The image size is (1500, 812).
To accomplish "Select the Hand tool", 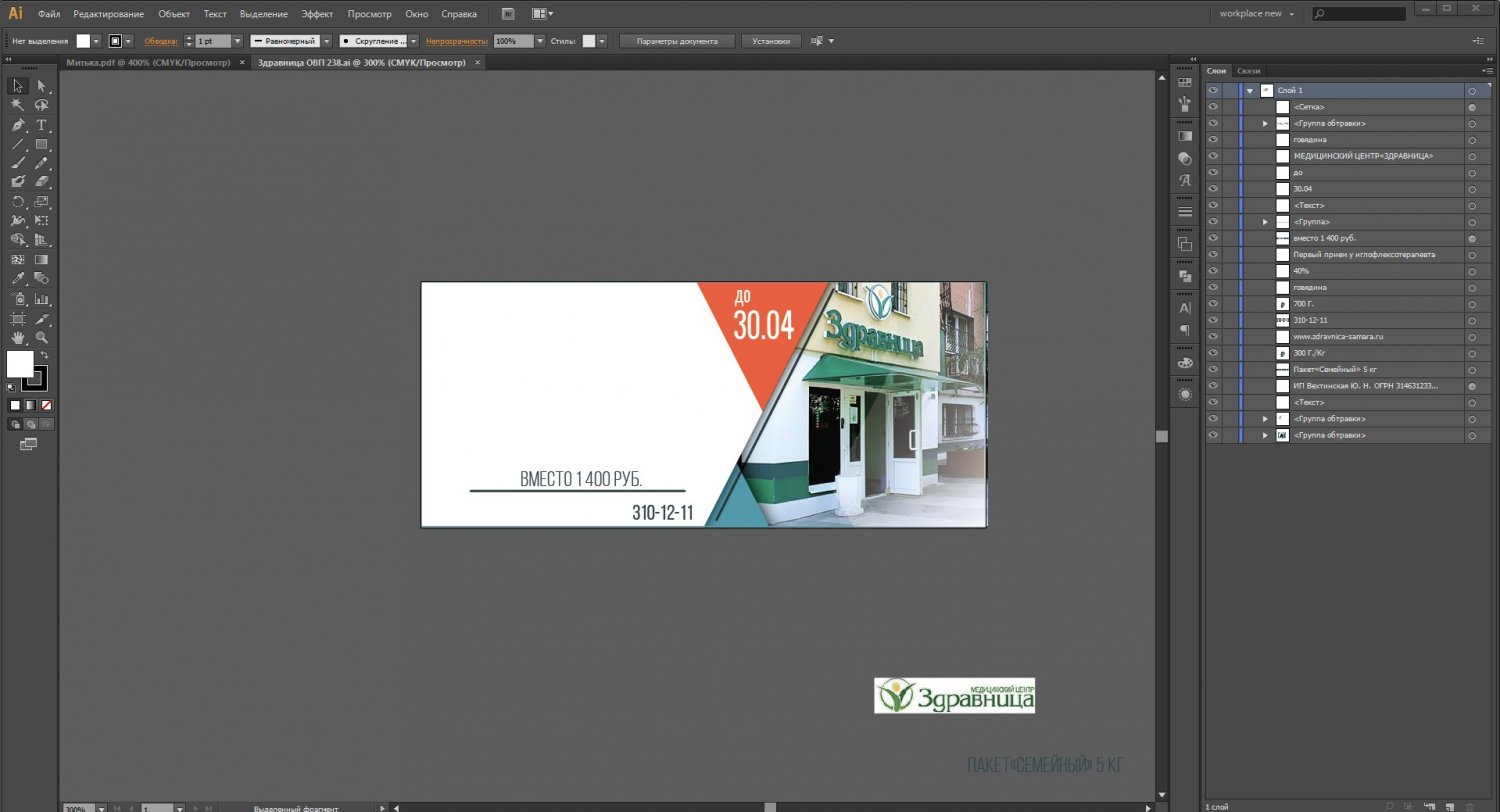I will [18, 338].
